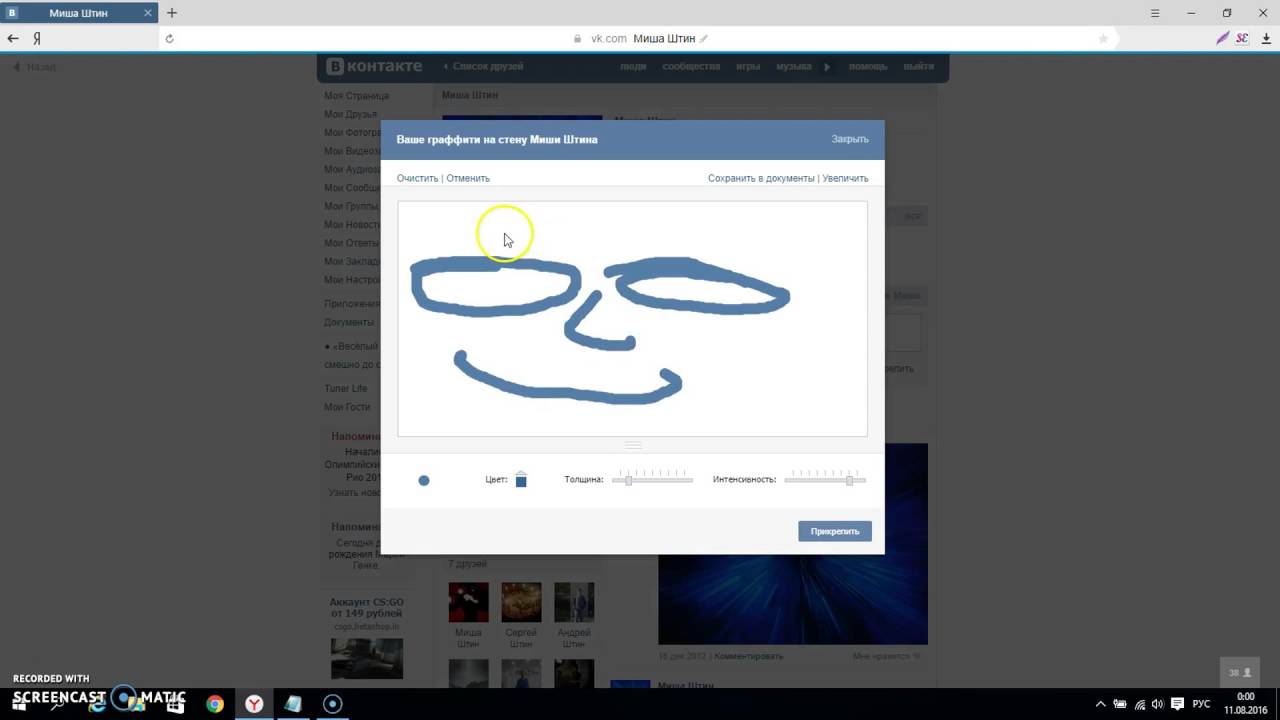Image resolution: width=1280 pixels, height=720 pixels.
Task: Click the play arrow next to музыка
Action: click(827, 67)
